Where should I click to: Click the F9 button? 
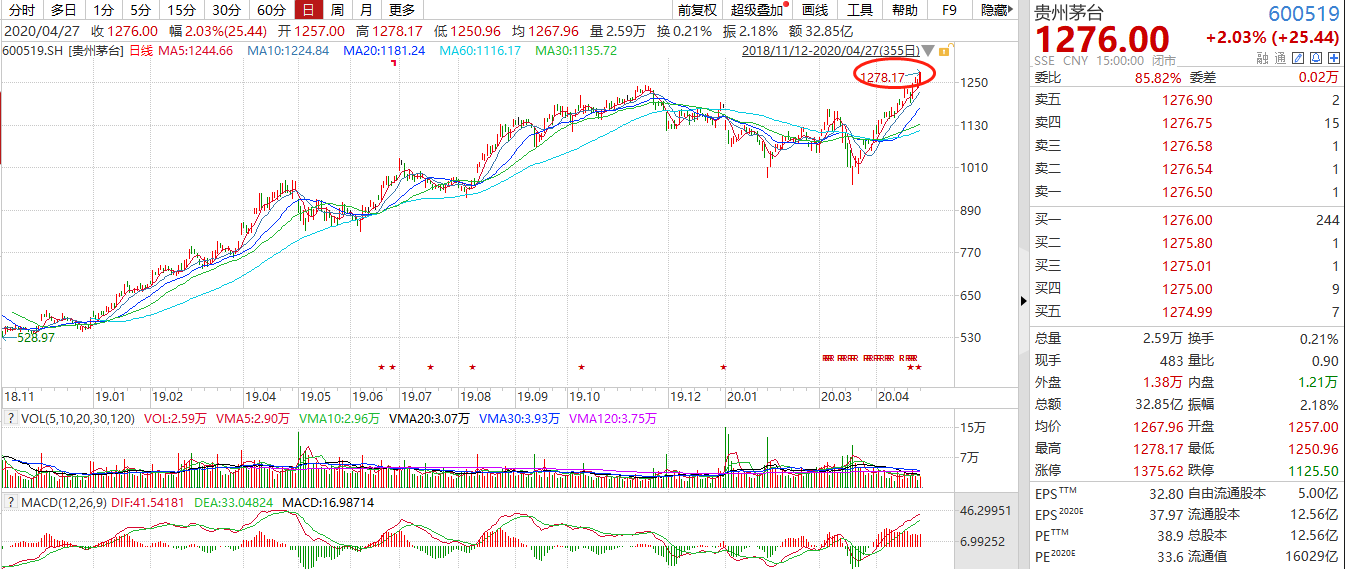pyautogui.click(x=948, y=10)
